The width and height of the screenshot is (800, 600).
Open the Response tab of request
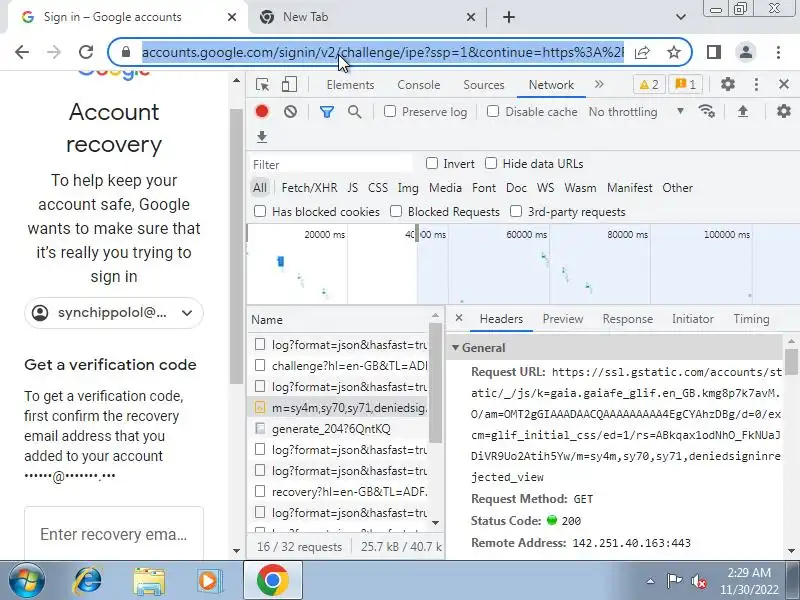(628, 319)
